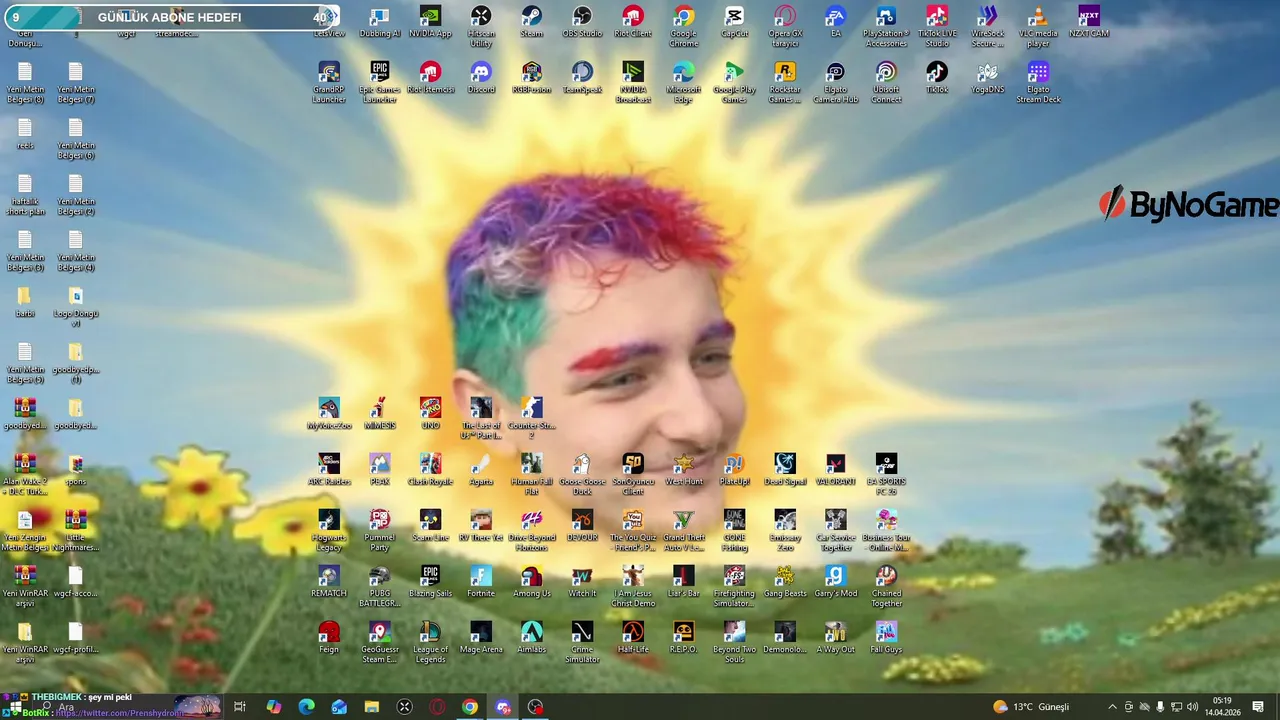
Task: Open the Discord desktop shortcut
Action: coord(481,78)
